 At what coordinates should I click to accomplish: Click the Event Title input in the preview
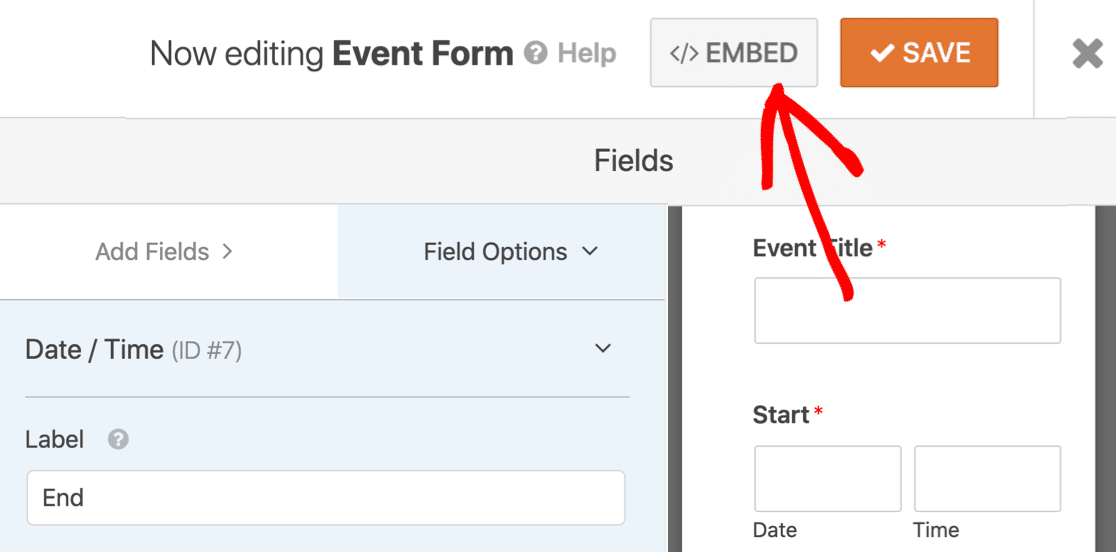coord(907,311)
